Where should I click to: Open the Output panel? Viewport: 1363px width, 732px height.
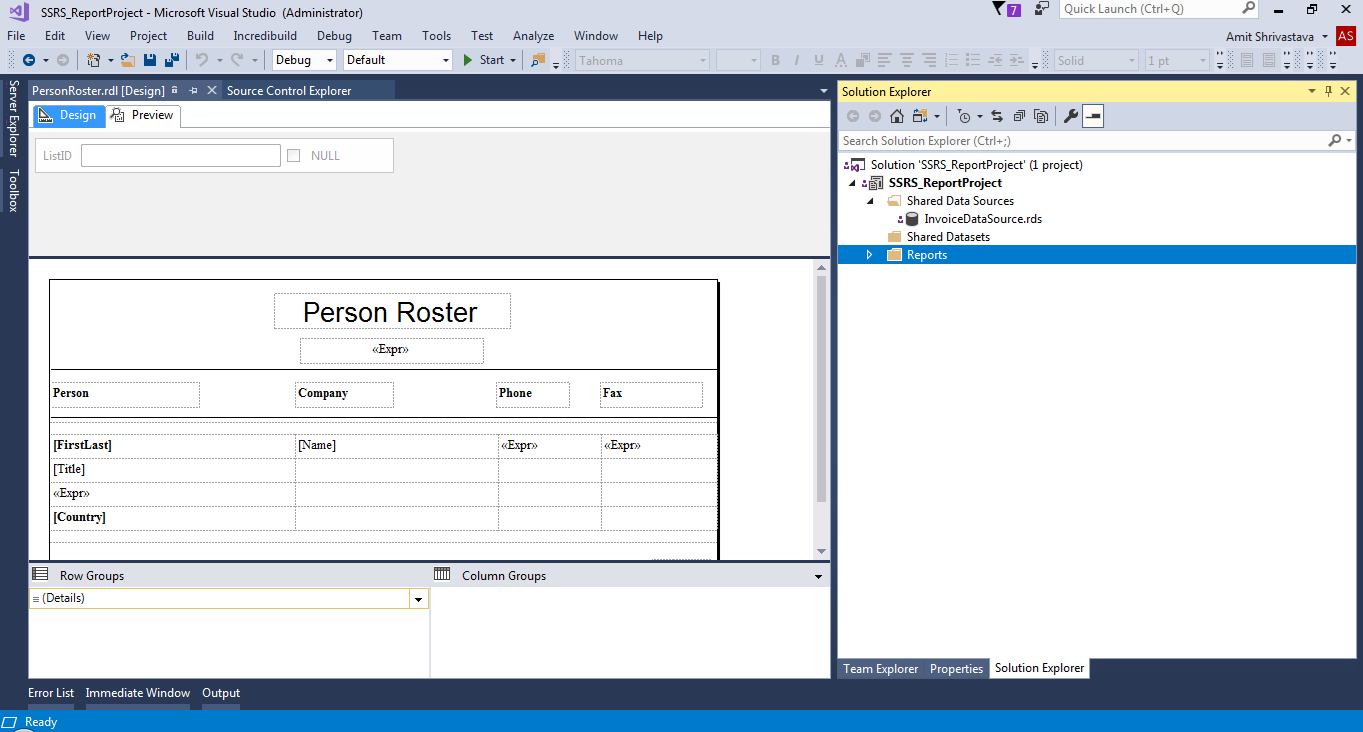[221, 693]
